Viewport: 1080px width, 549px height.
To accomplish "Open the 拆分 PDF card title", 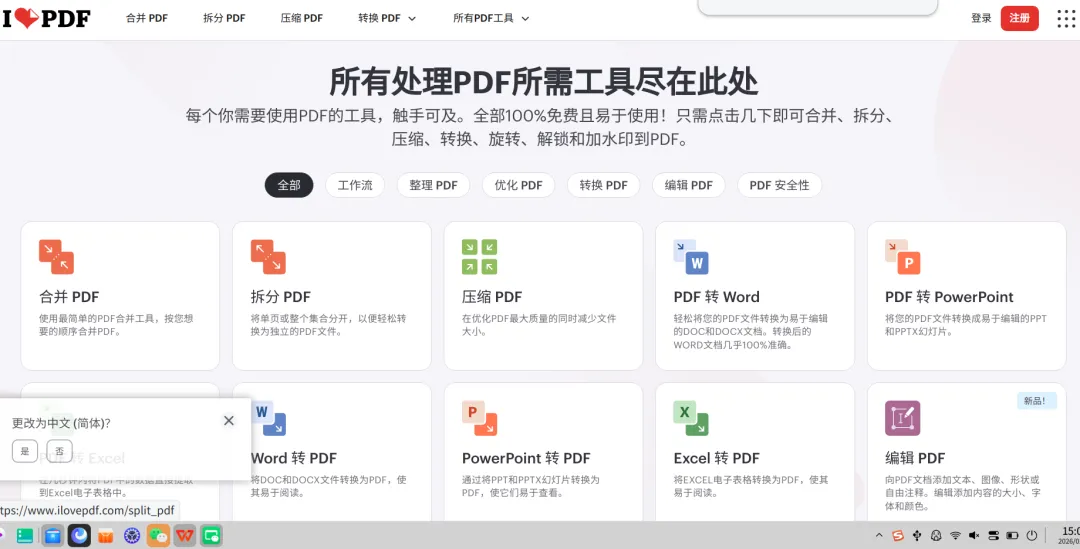I will point(280,297).
